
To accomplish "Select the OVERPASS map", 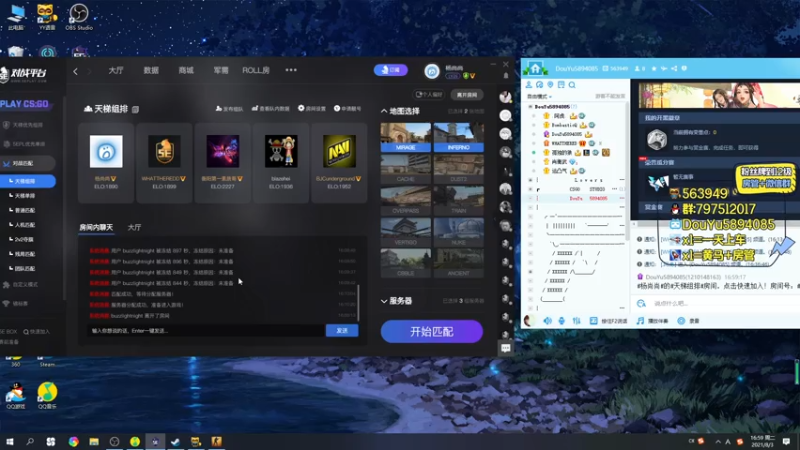I will coord(406,201).
